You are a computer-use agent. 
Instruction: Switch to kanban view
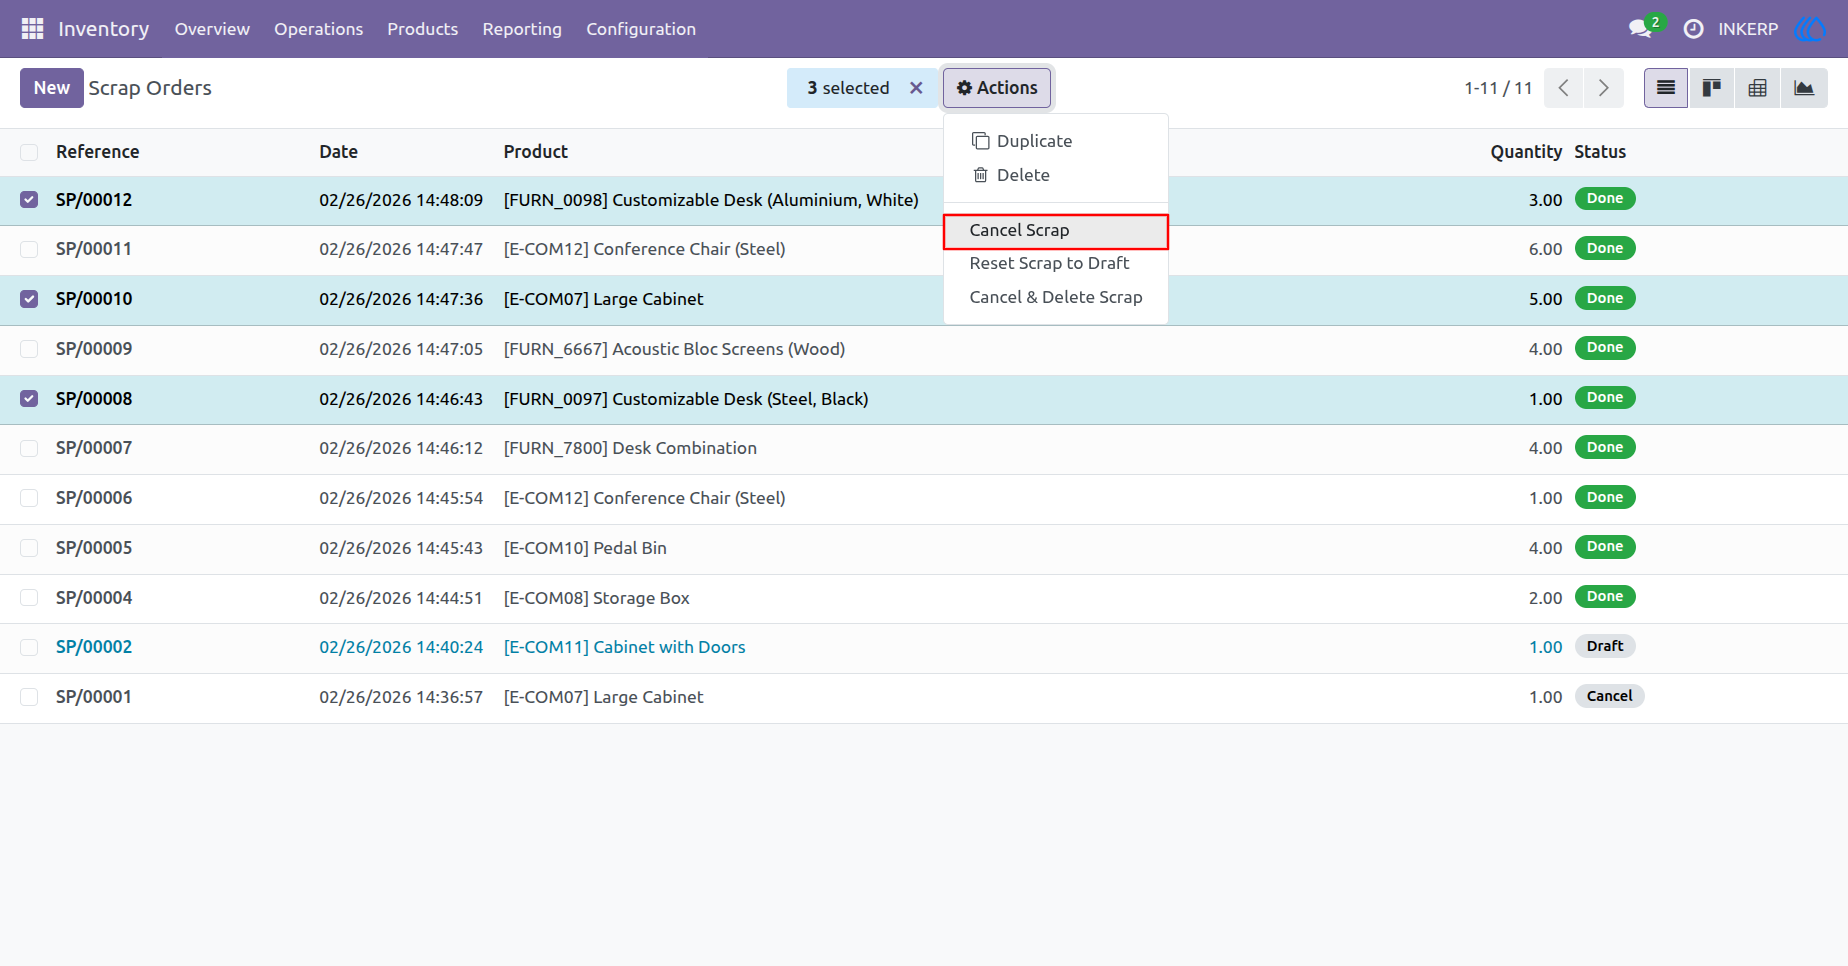(1712, 88)
